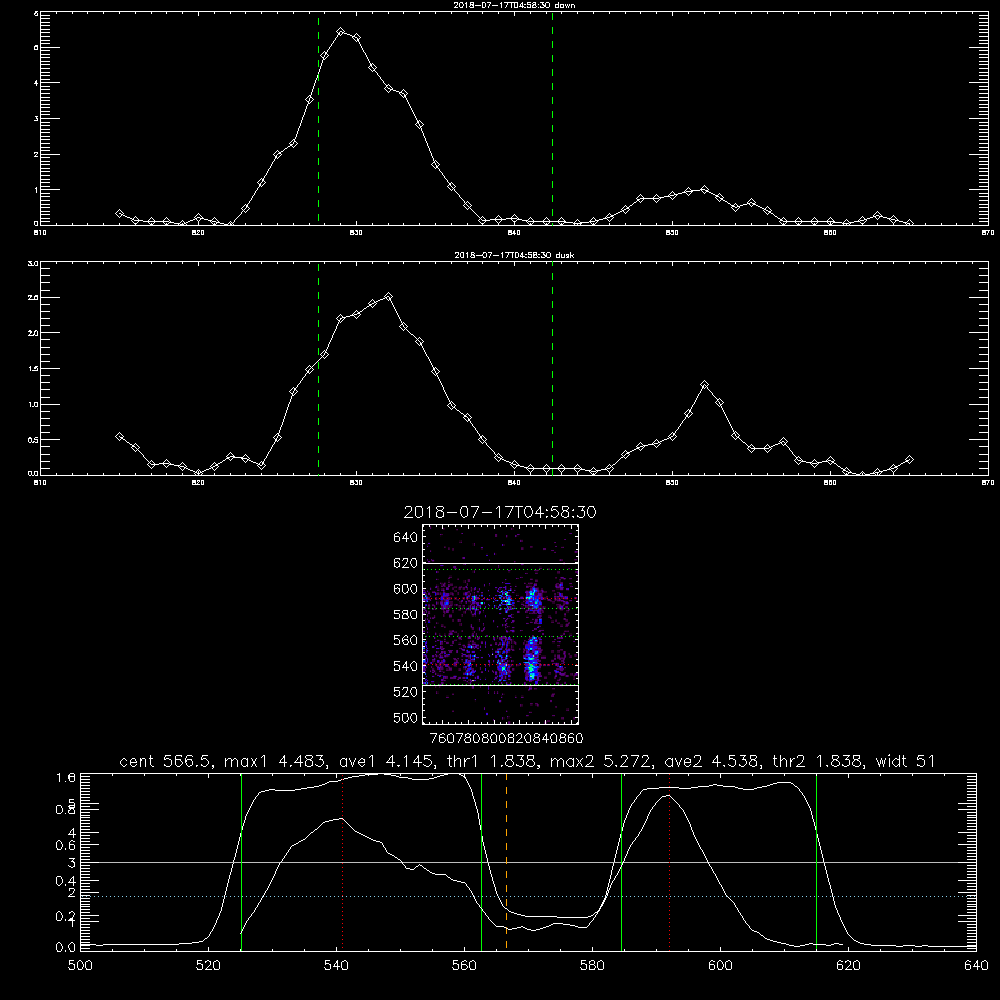Click the left green dashed line in dusk plot
Viewport: 1000px width, 1000px height.
coord(318,368)
